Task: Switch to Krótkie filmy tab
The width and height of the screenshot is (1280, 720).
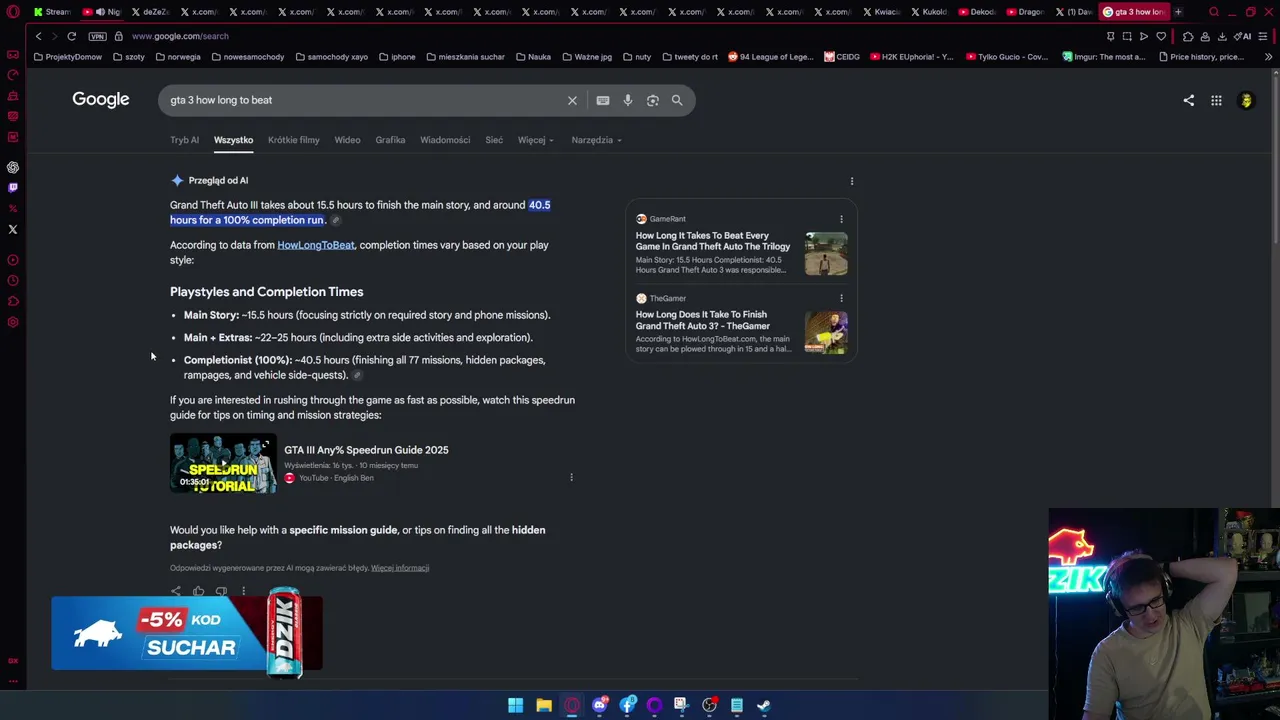Action: (x=294, y=140)
